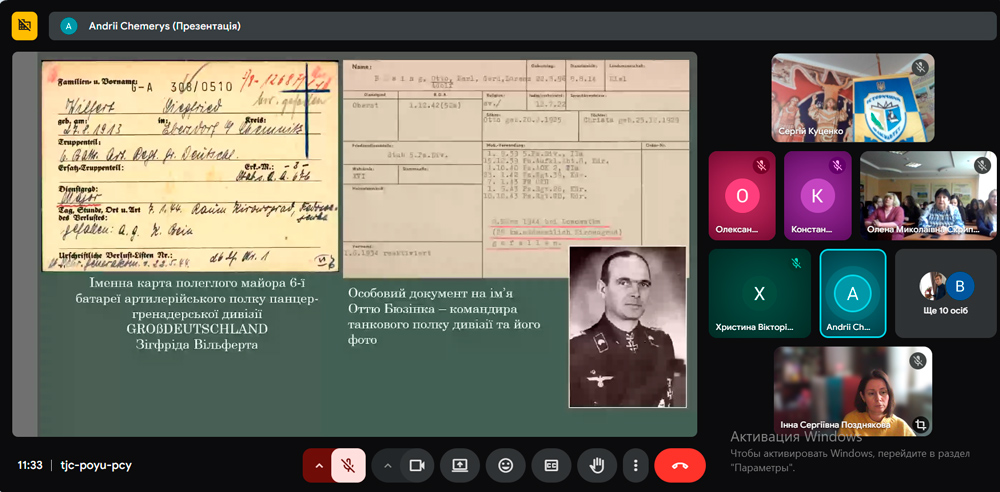1000x492 pixels.
Task: Click the red hang-up phone icon
Action: 680,465
